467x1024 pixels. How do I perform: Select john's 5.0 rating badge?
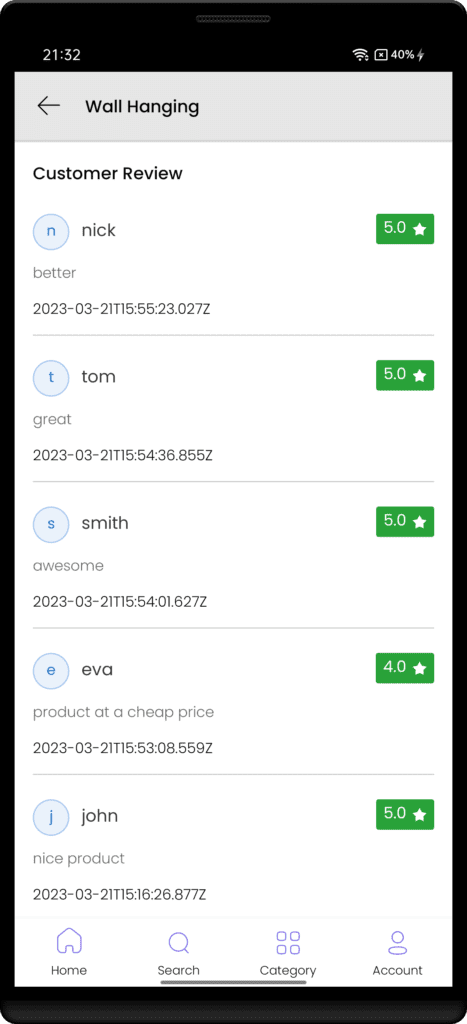point(405,814)
